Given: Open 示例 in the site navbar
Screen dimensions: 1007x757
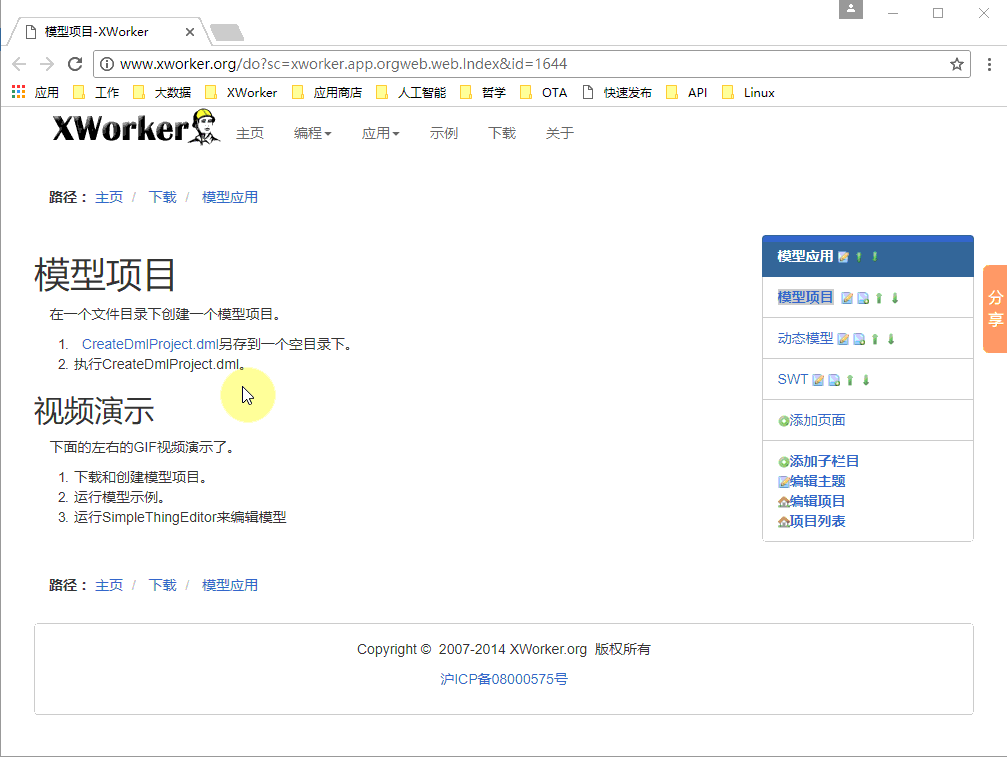Looking at the screenshot, I should click(x=444, y=133).
